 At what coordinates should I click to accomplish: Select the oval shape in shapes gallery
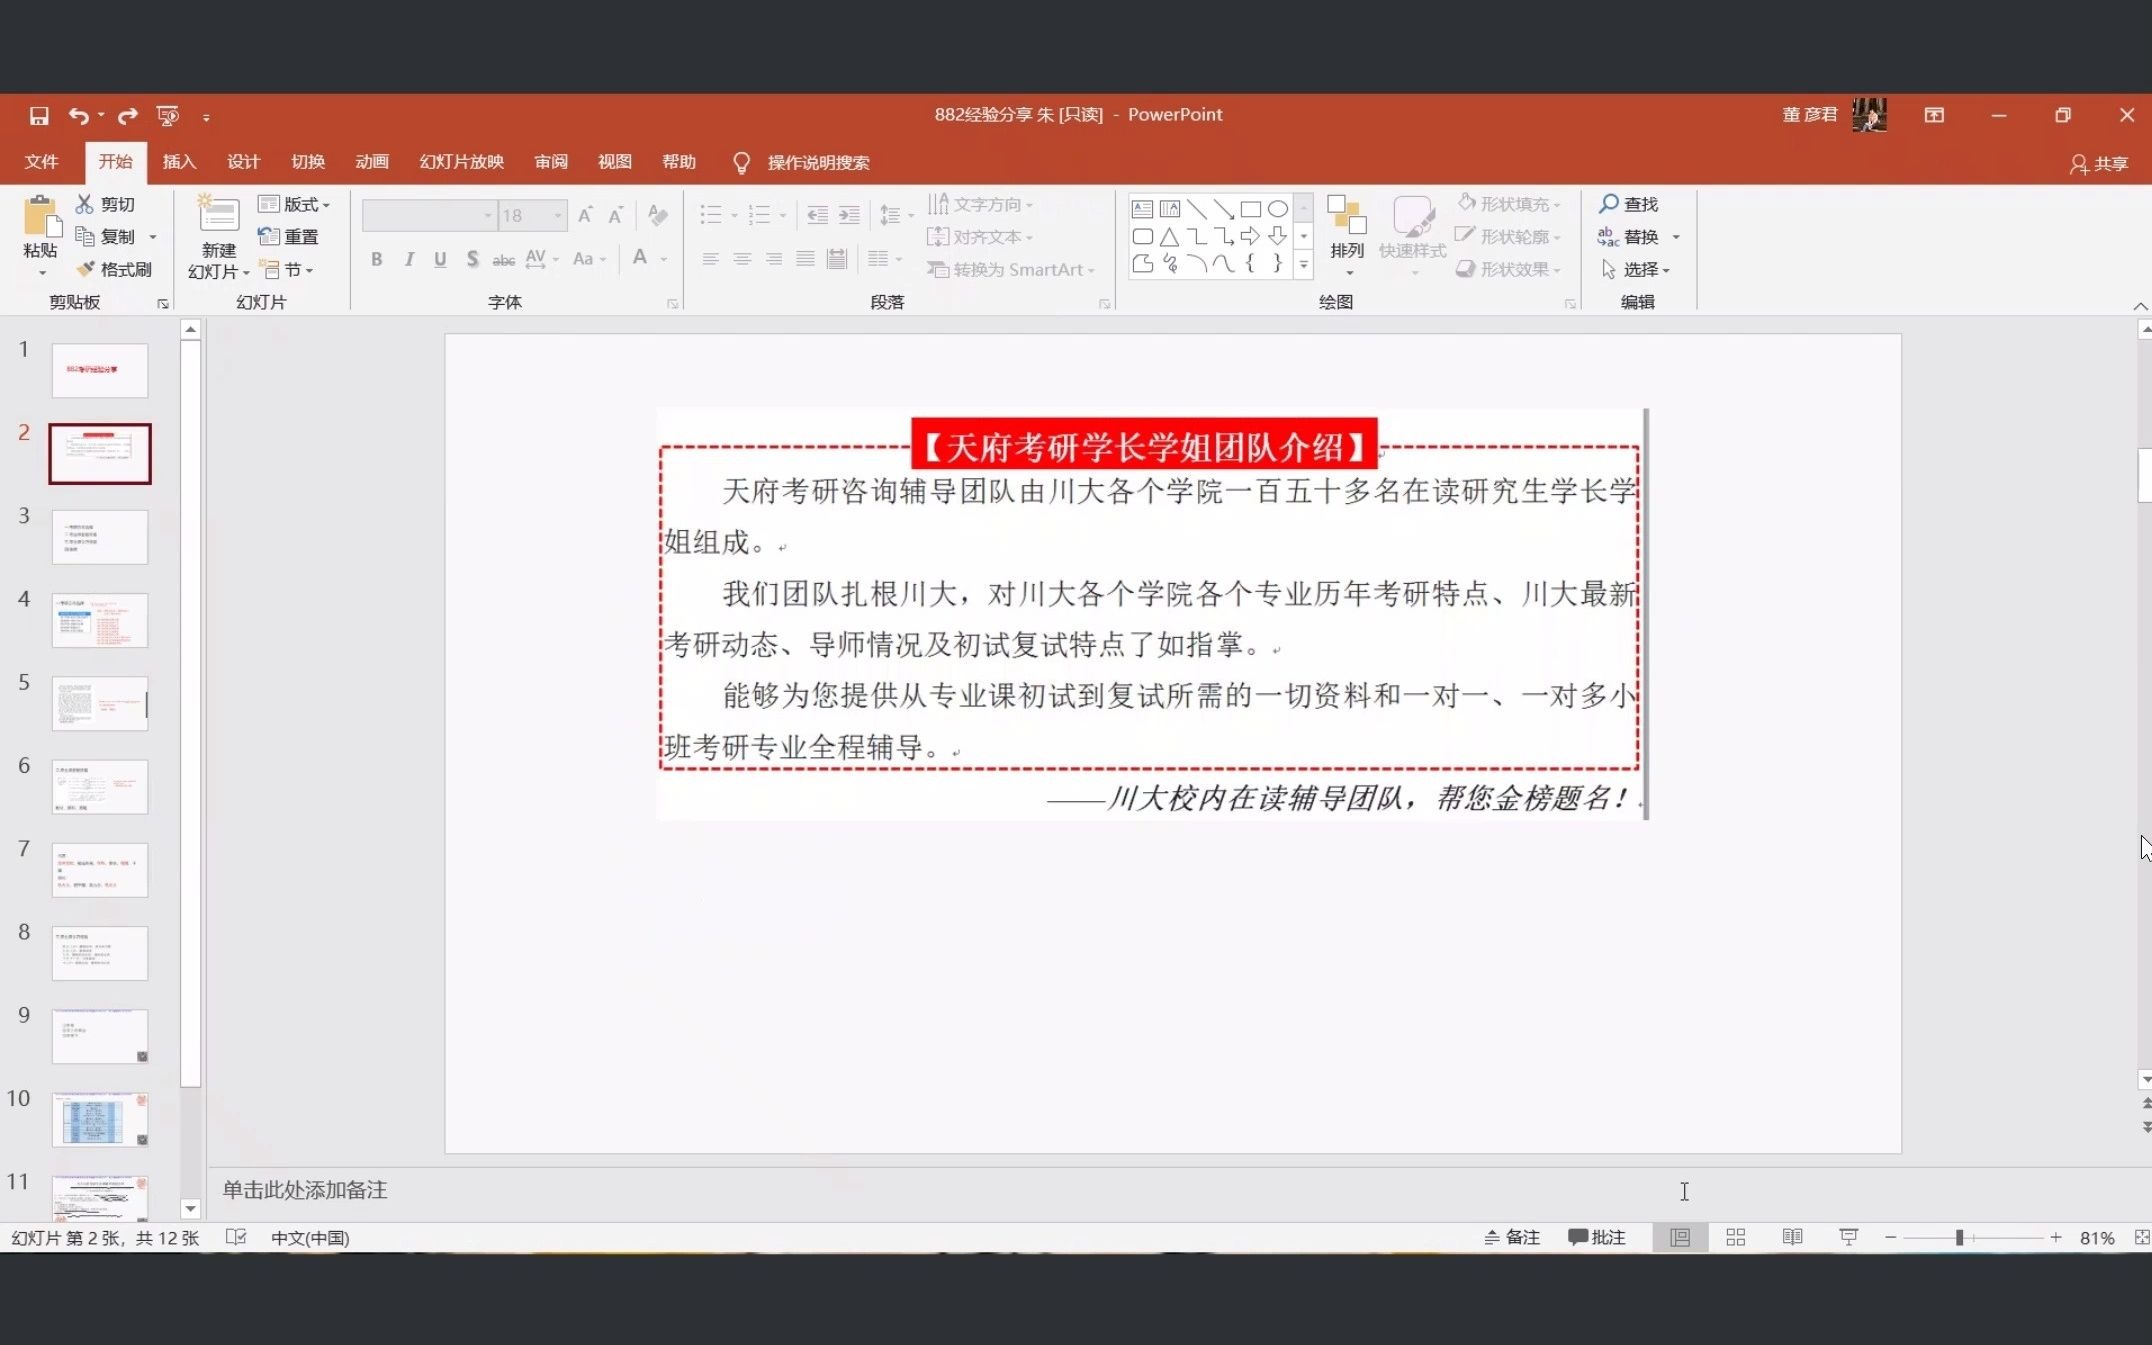point(1278,209)
